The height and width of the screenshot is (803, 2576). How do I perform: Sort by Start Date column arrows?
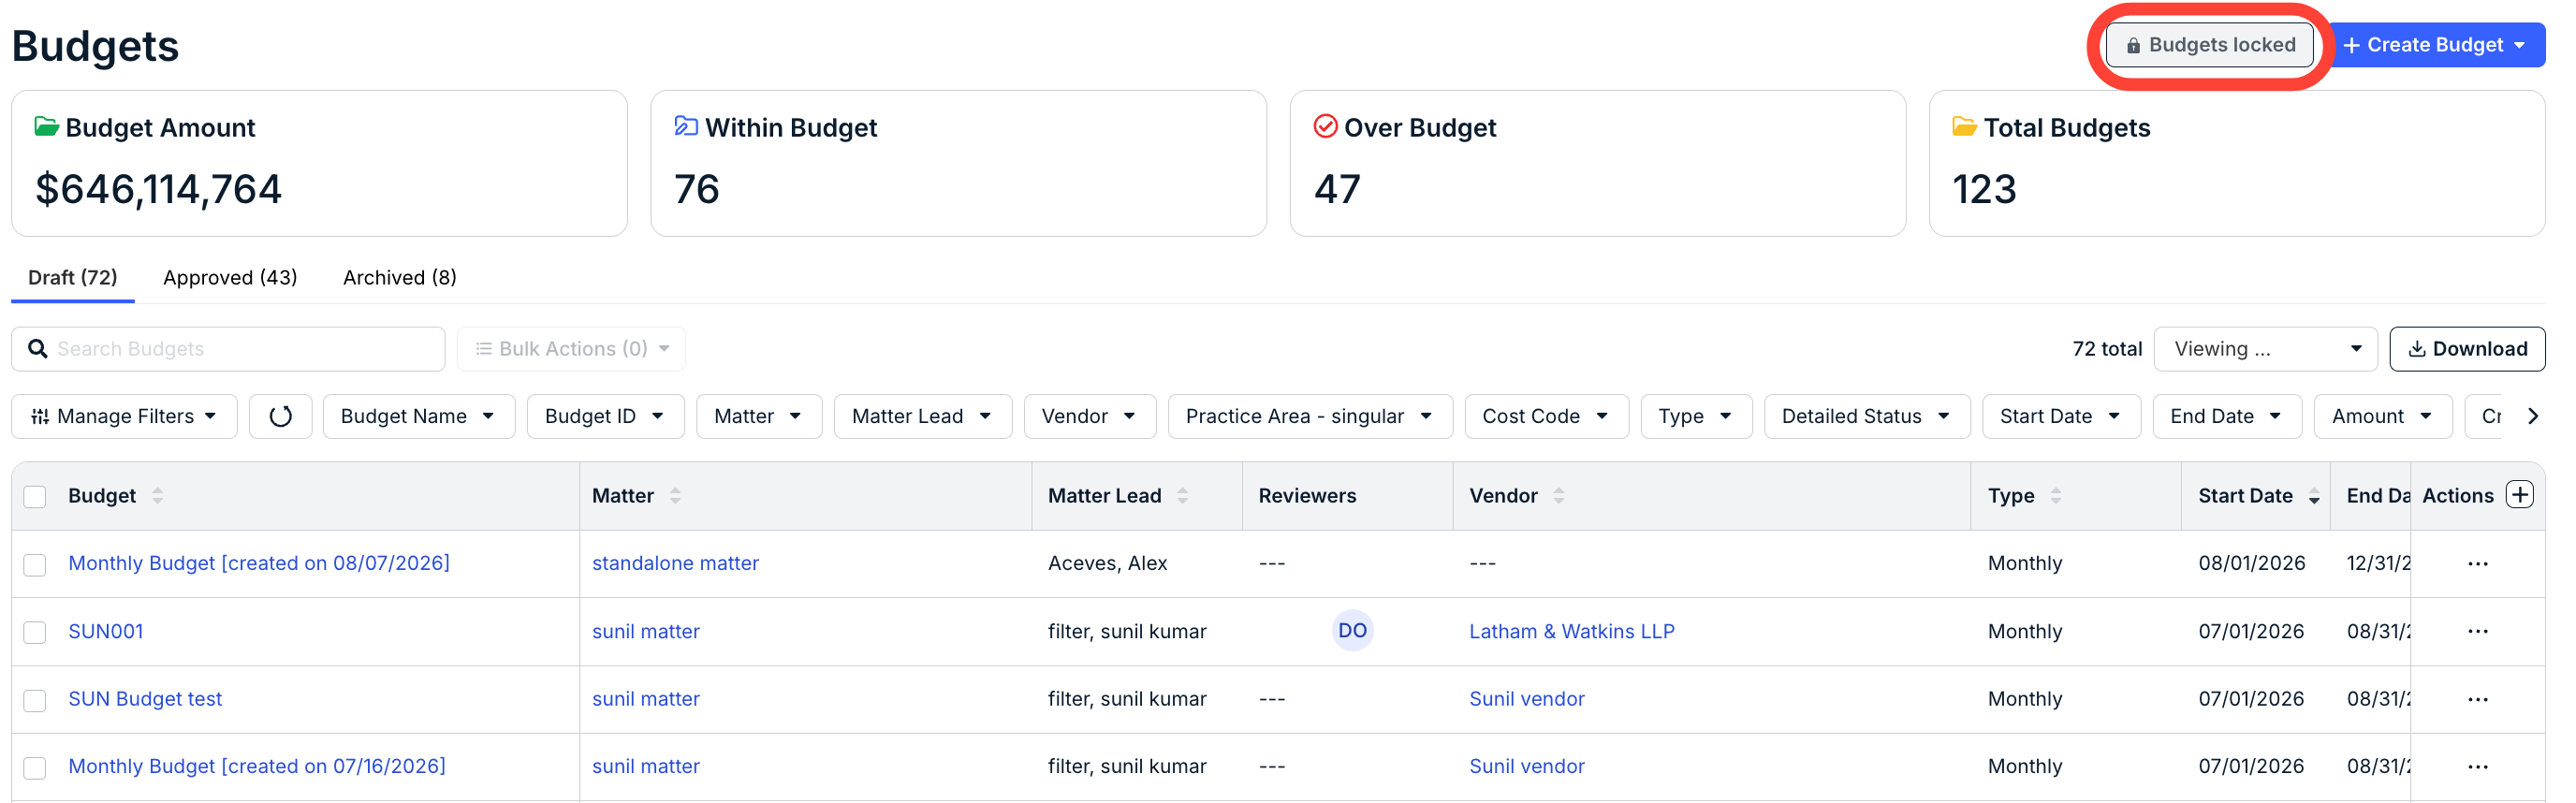pos(2314,496)
